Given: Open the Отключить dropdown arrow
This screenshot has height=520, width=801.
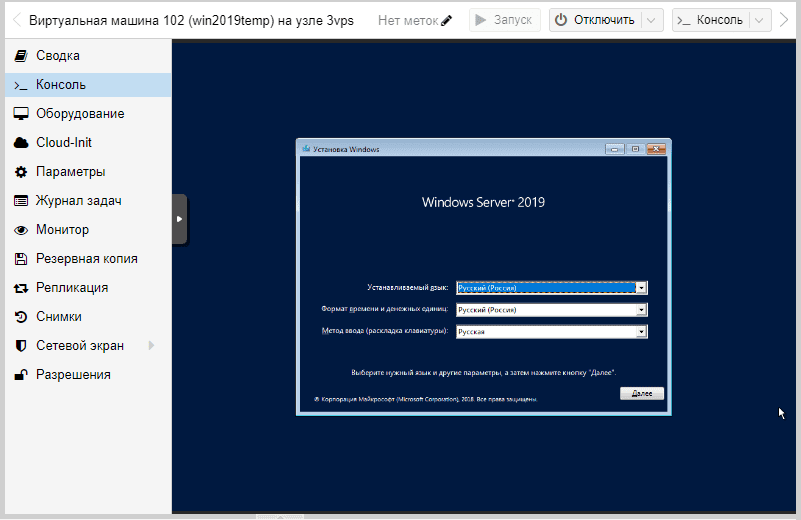Looking at the screenshot, I should tap(651, 20).
